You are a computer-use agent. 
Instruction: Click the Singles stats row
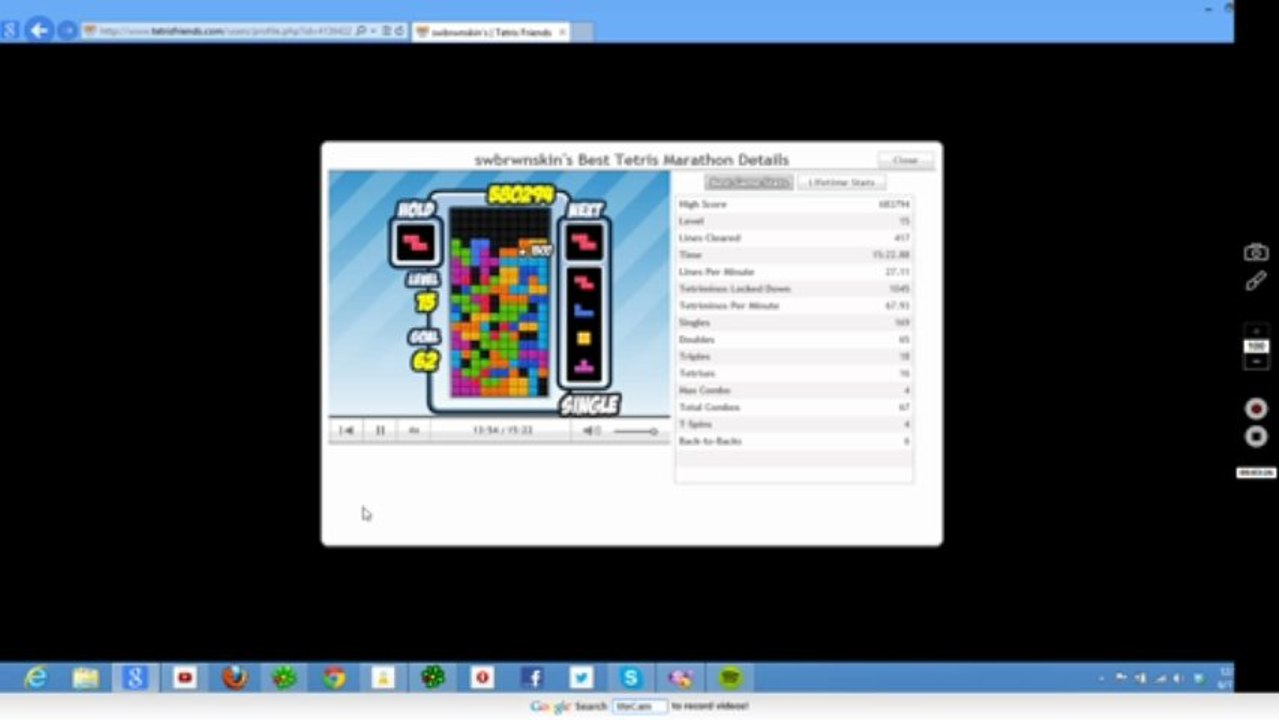click(x=794, y=323)
